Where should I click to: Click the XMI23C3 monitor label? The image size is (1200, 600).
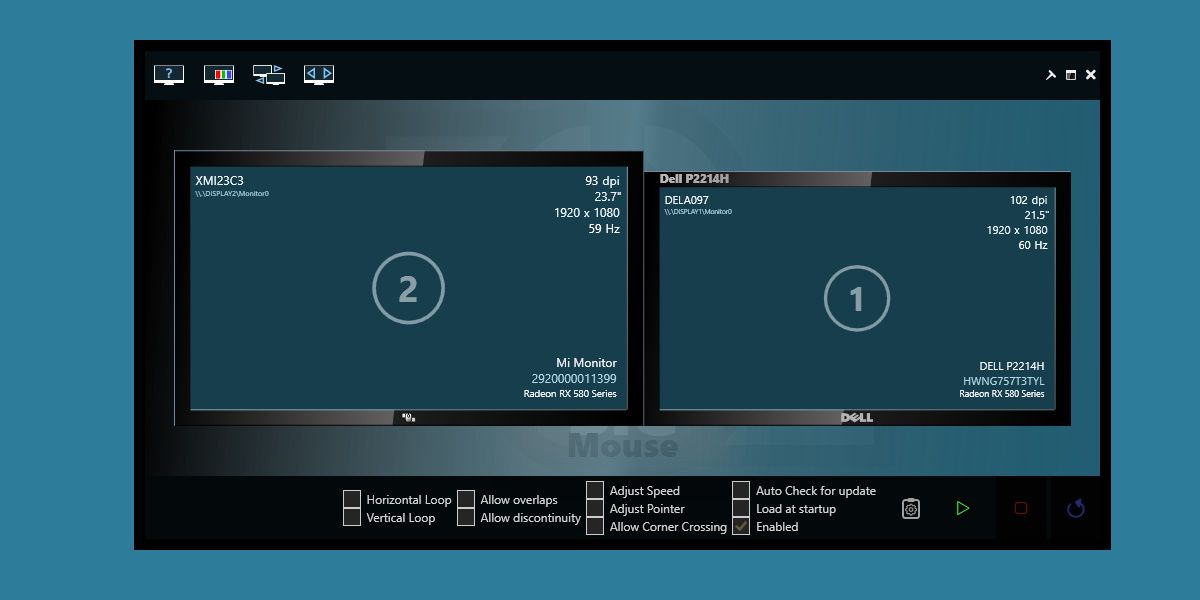click(x=219, y=181)
